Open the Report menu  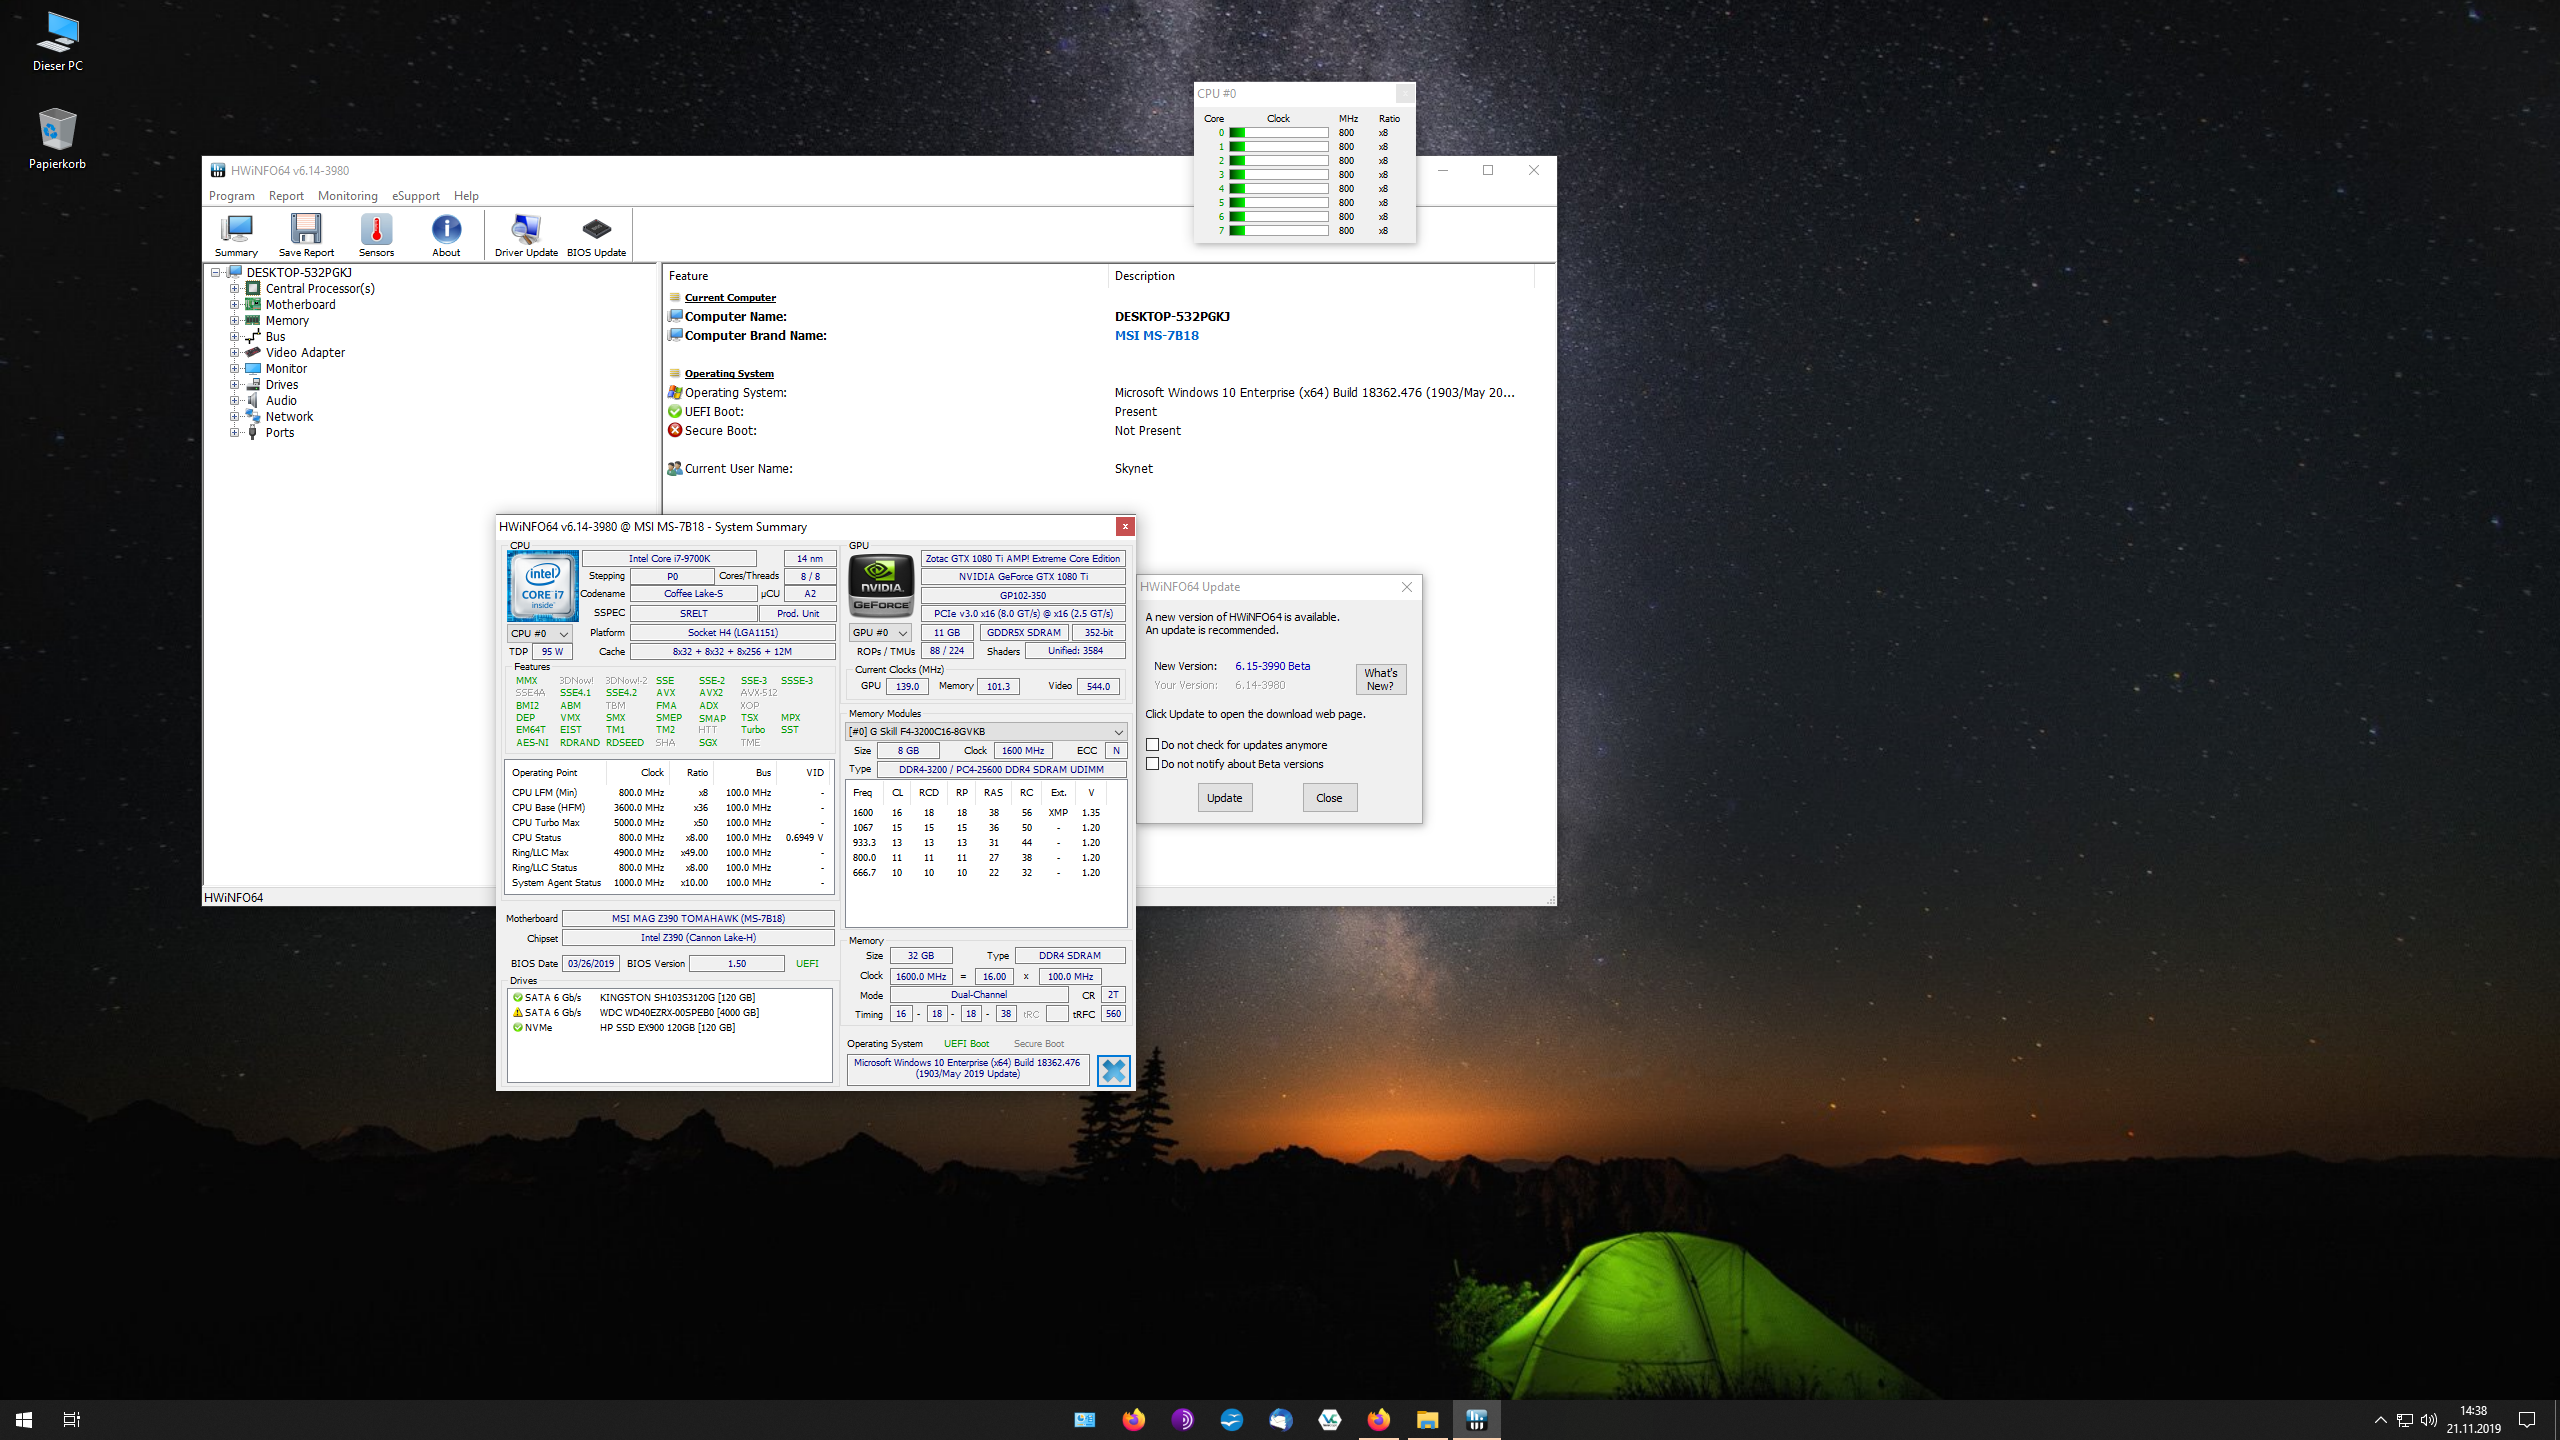tap(286, 196)
